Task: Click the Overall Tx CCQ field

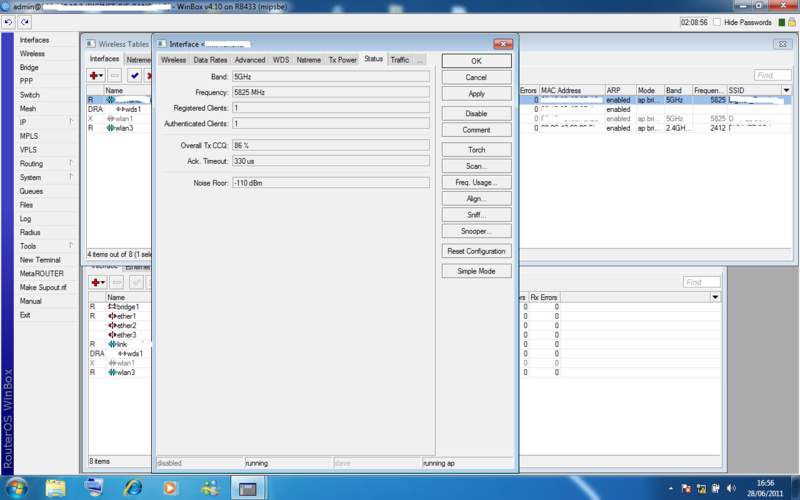Action: pos(331,145)
